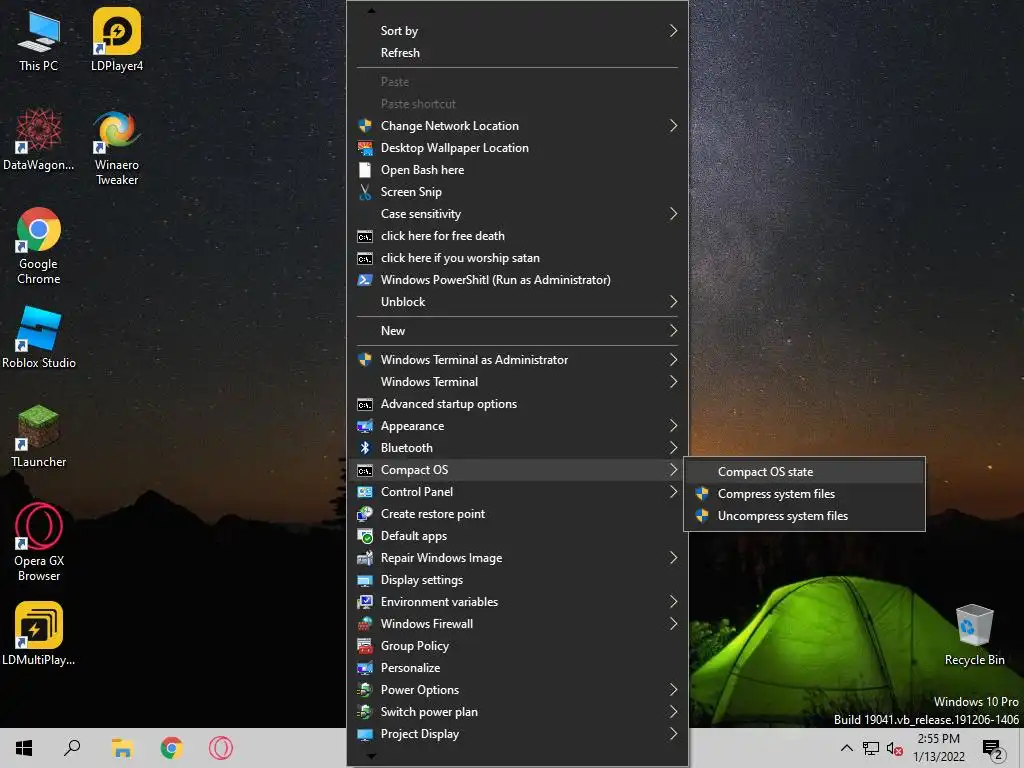The image size is (1024, 768).
Task: Open Change Network Location submenu
Action: (517, 126)
